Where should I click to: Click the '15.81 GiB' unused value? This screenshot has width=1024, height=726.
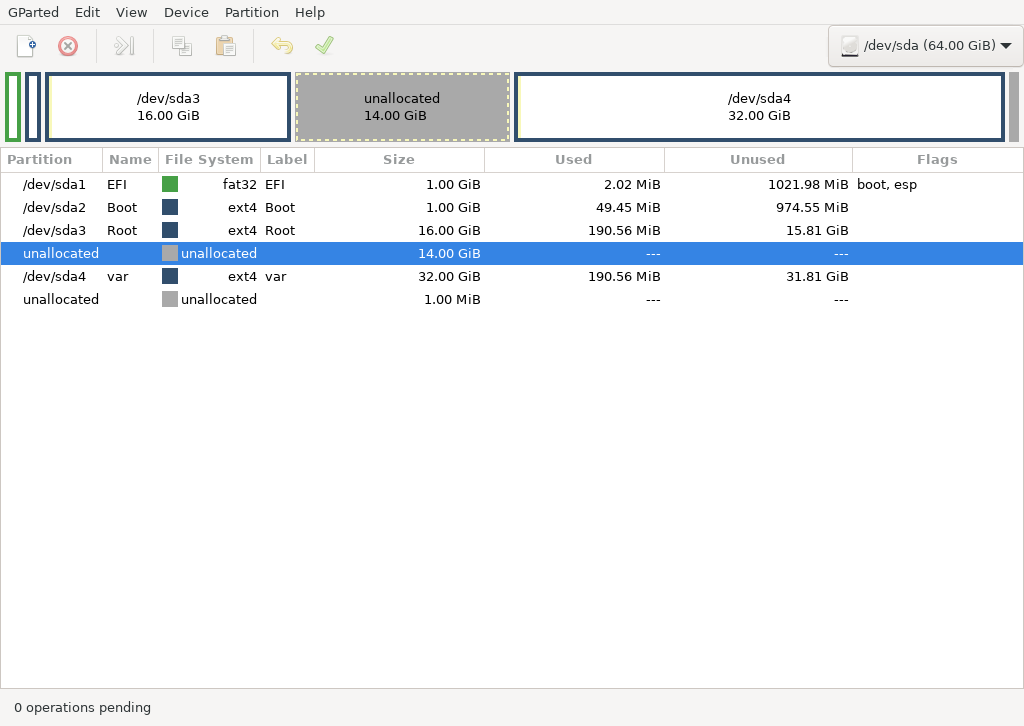[817, 230]
